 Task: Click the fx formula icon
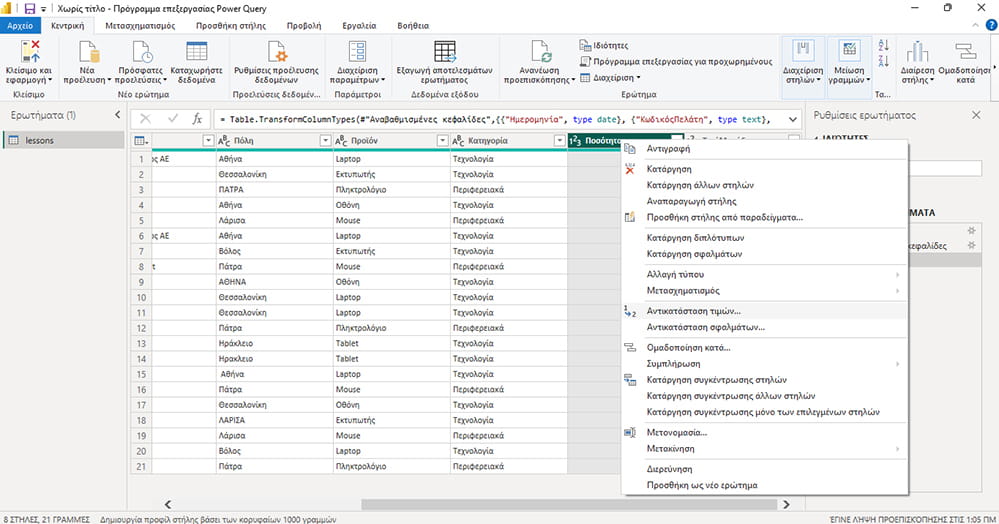coord(198,119)
